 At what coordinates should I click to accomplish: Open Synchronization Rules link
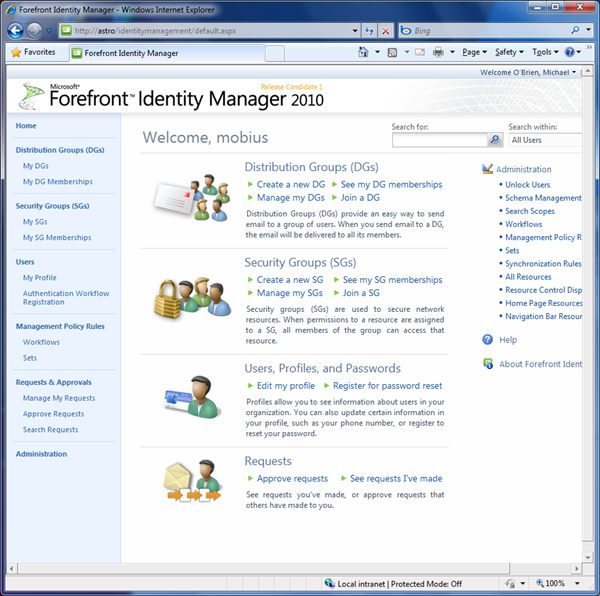[x=543, y=264]
